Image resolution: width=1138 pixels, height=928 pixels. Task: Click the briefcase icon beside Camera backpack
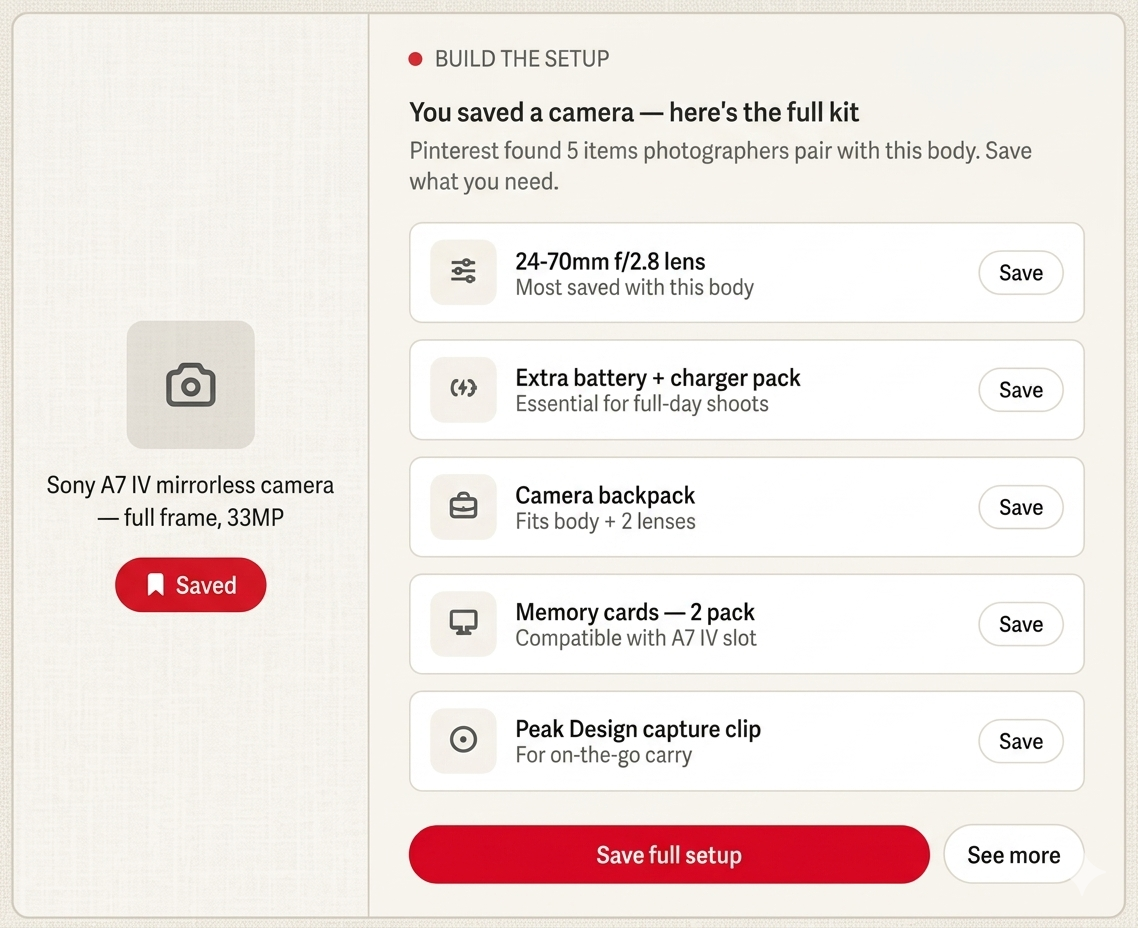click(463, 506)
